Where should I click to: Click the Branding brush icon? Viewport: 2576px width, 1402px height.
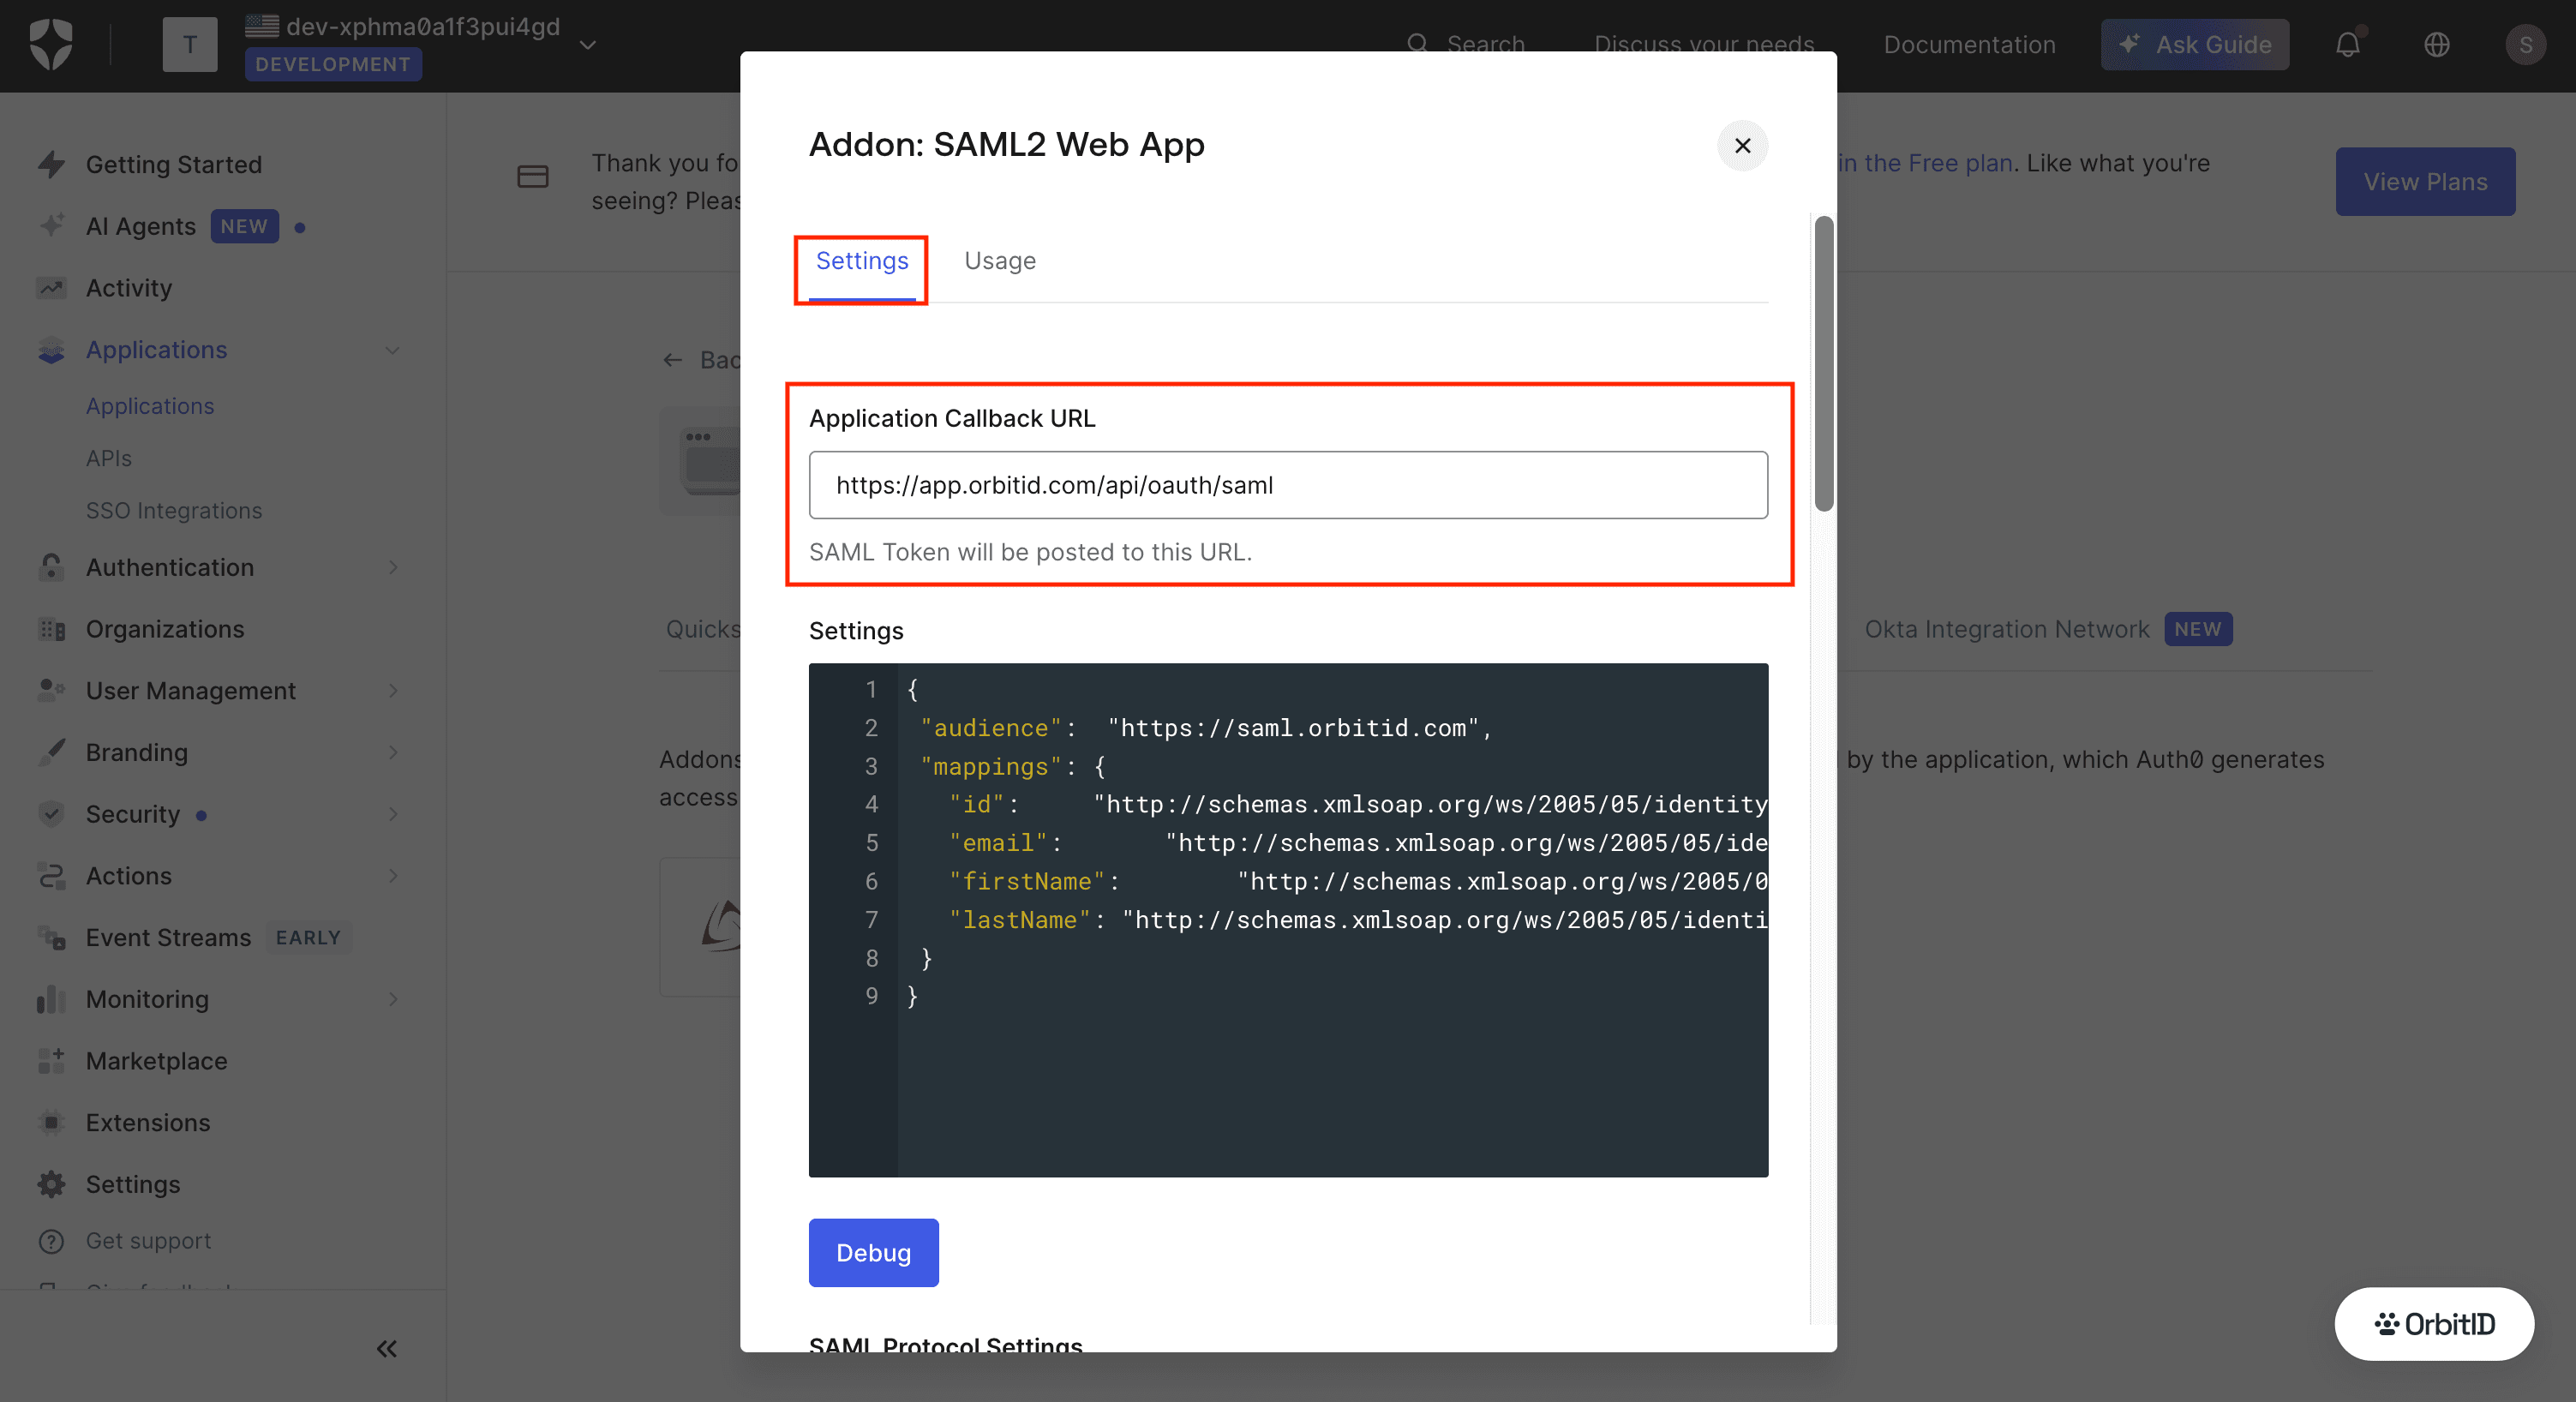51,752
